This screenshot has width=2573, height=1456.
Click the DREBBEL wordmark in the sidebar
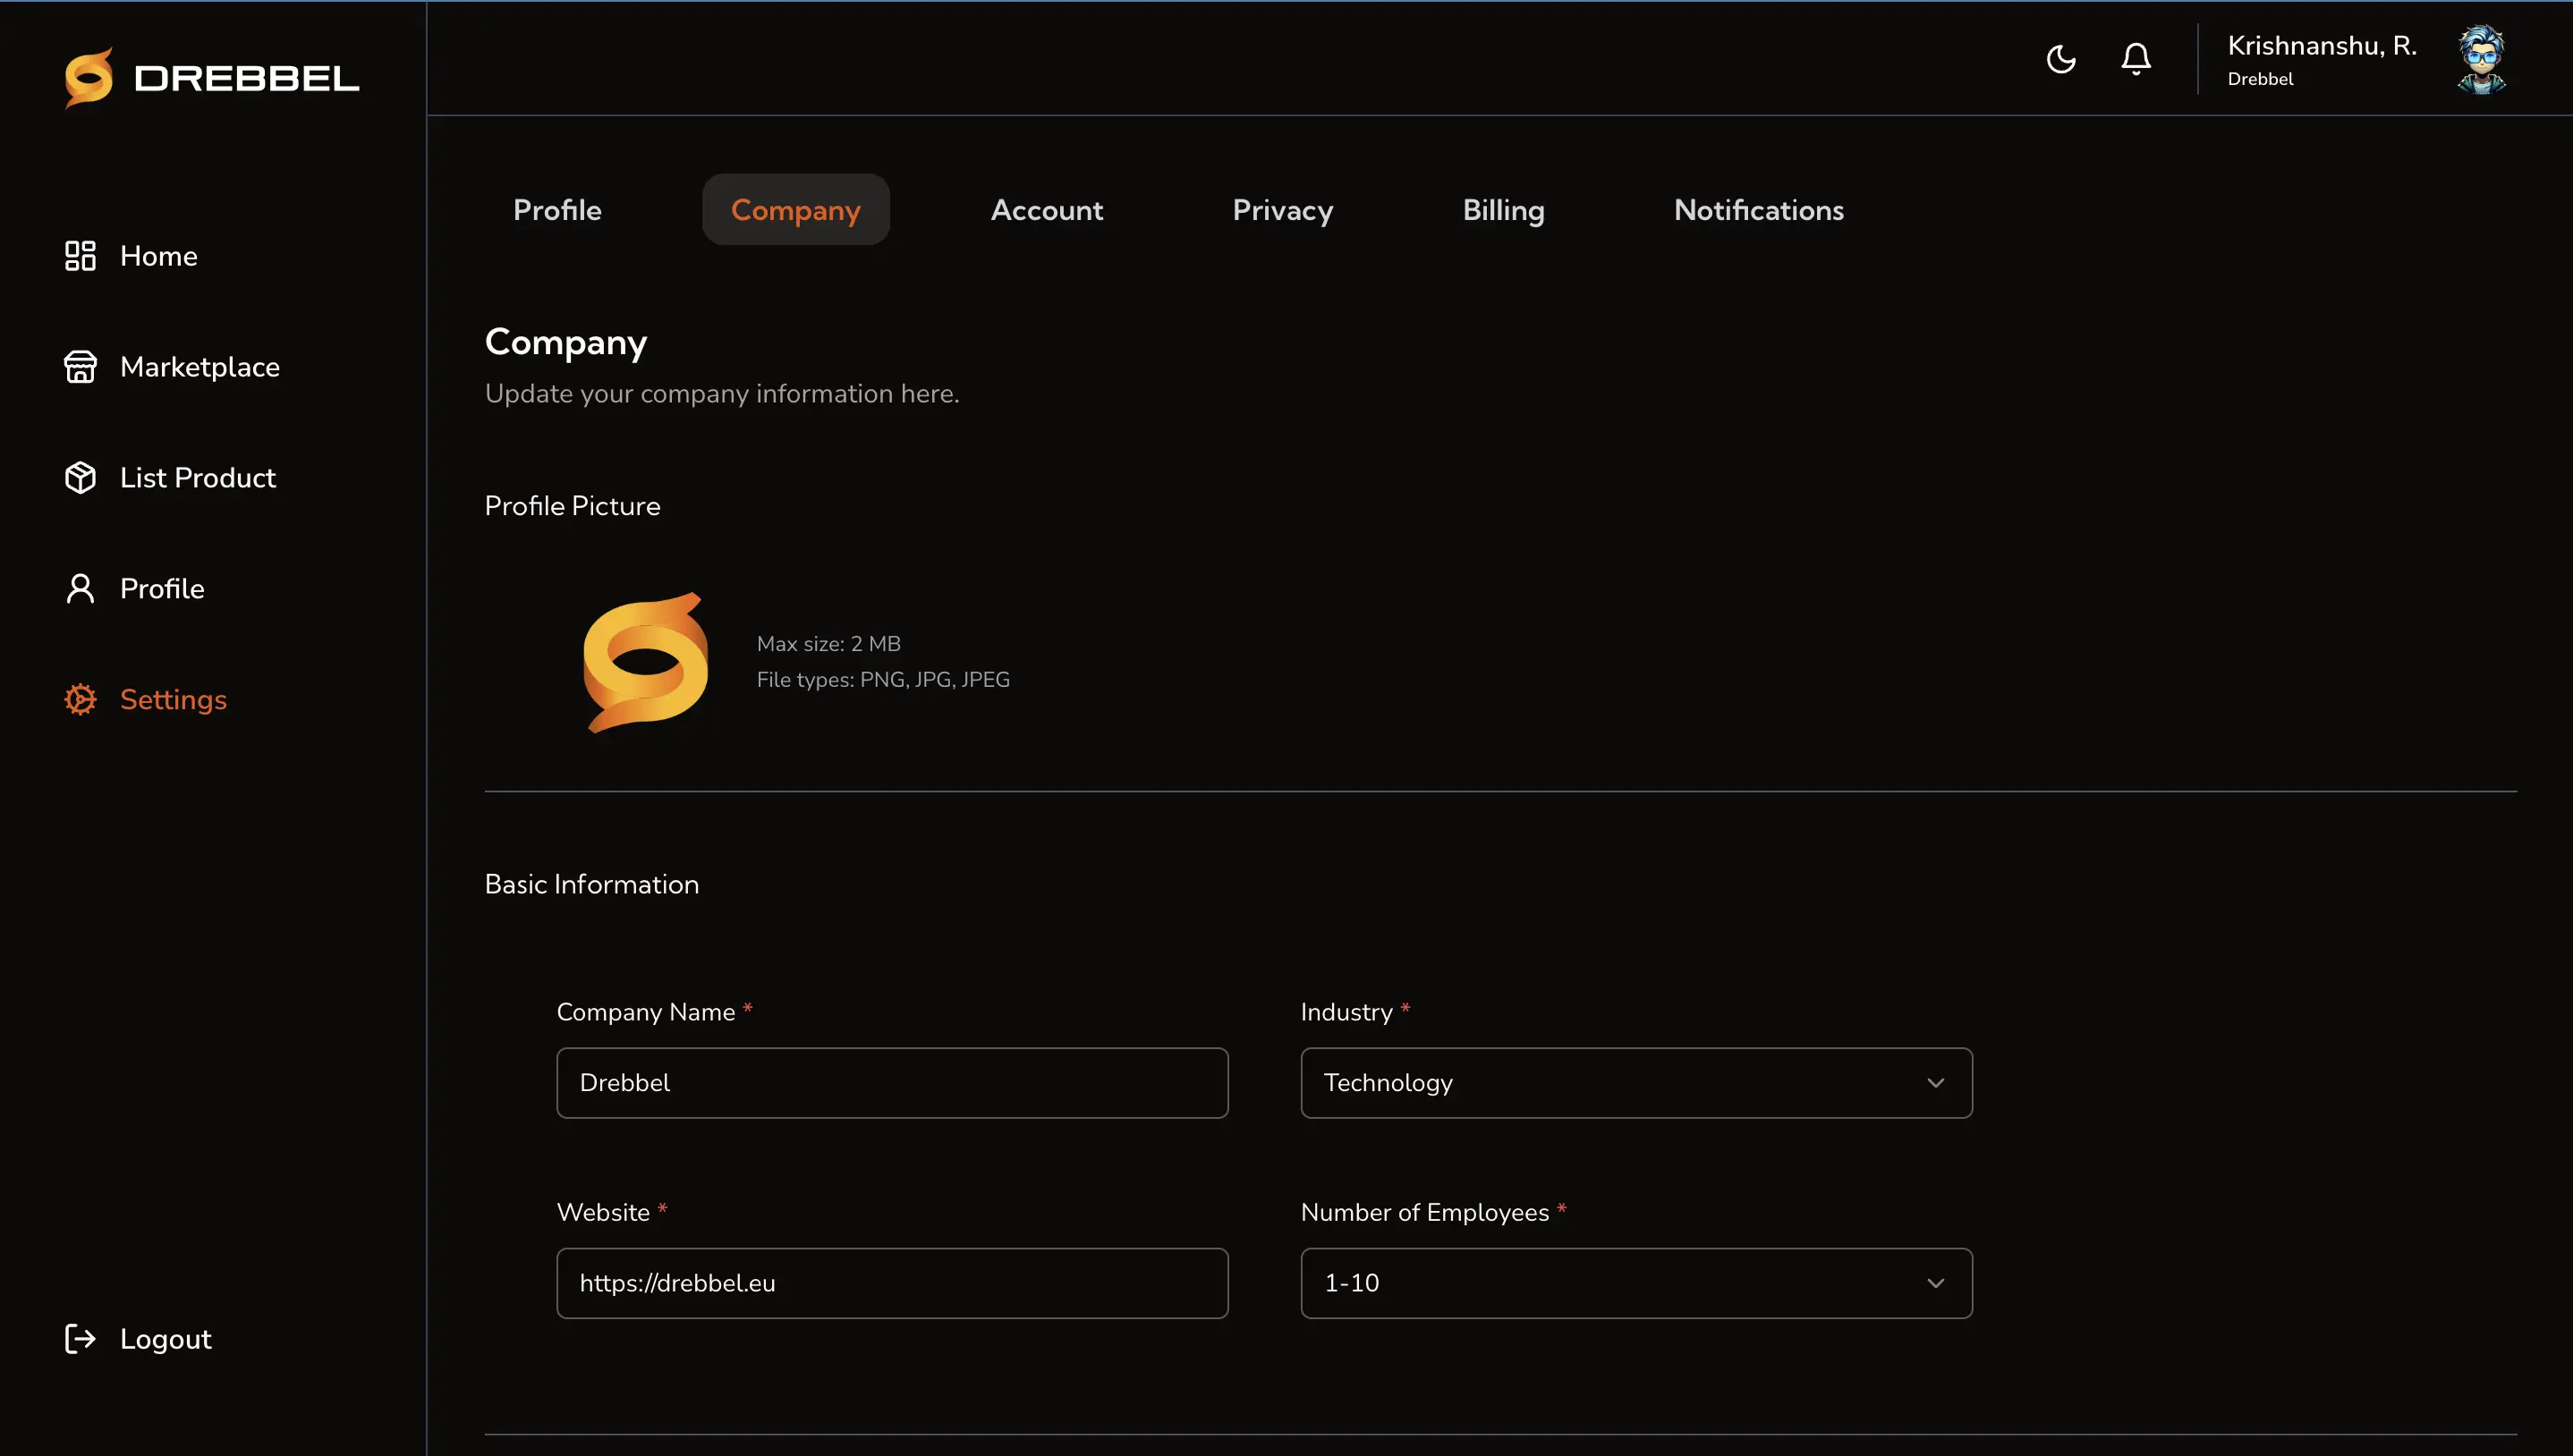coord(246,79)
